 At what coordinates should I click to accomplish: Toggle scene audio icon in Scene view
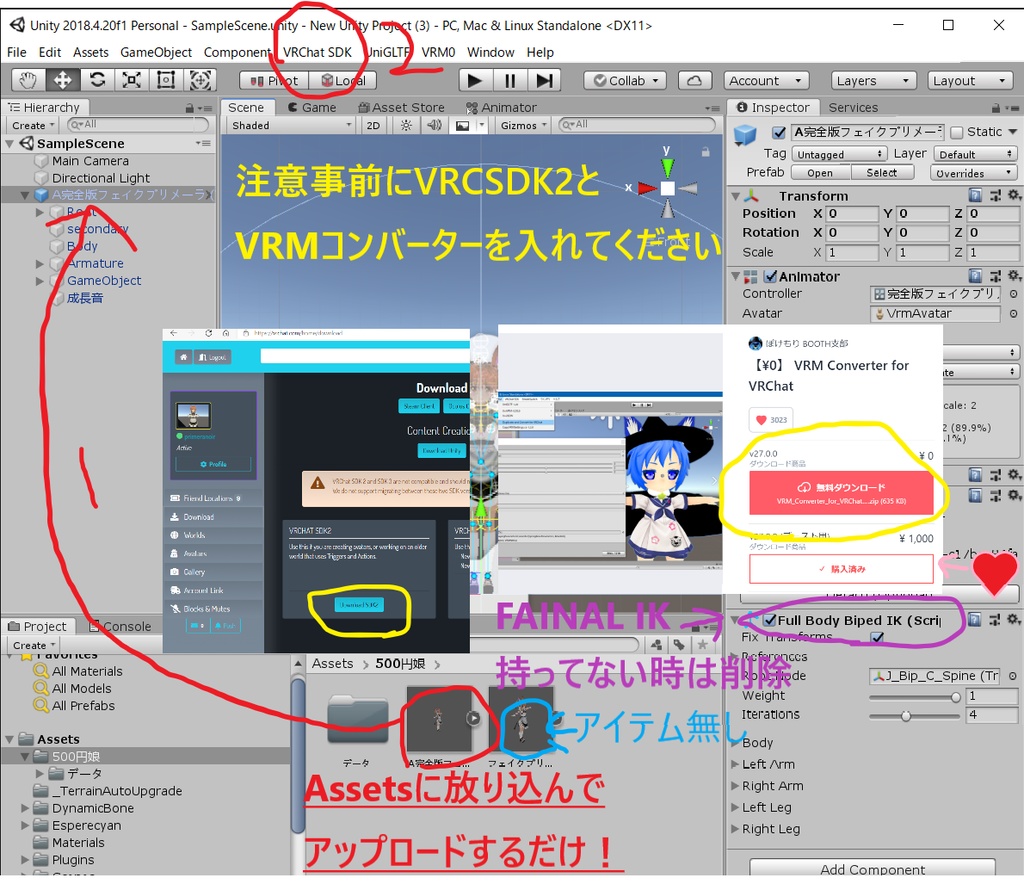pyautogui.click(x=433, y=126)
